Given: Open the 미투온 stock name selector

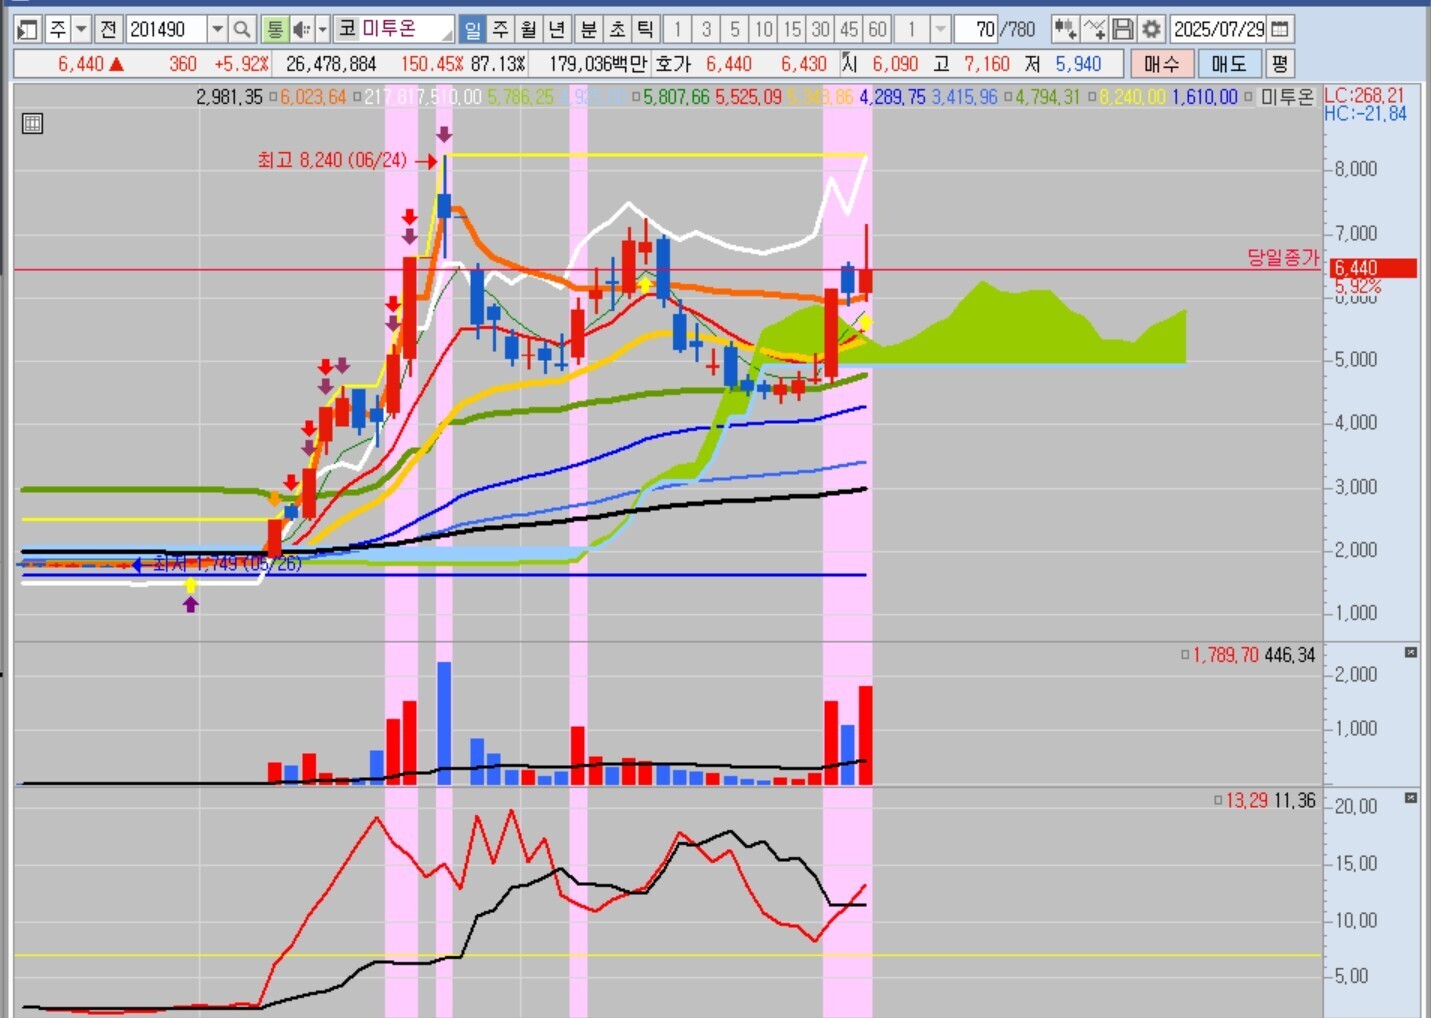Looking at the screenshot, I should point(394,29).
